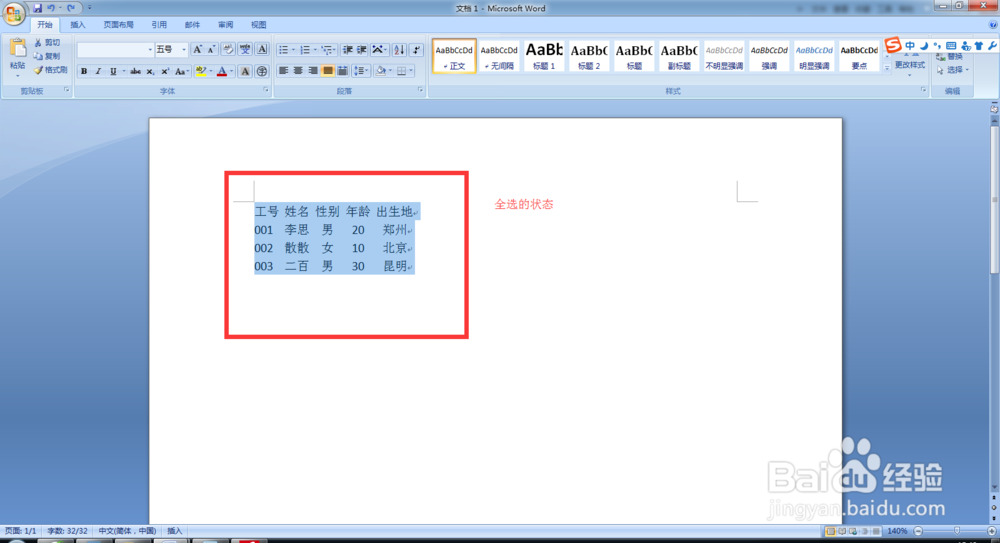Zoom in with the plus button

click(x=992, y=531)
